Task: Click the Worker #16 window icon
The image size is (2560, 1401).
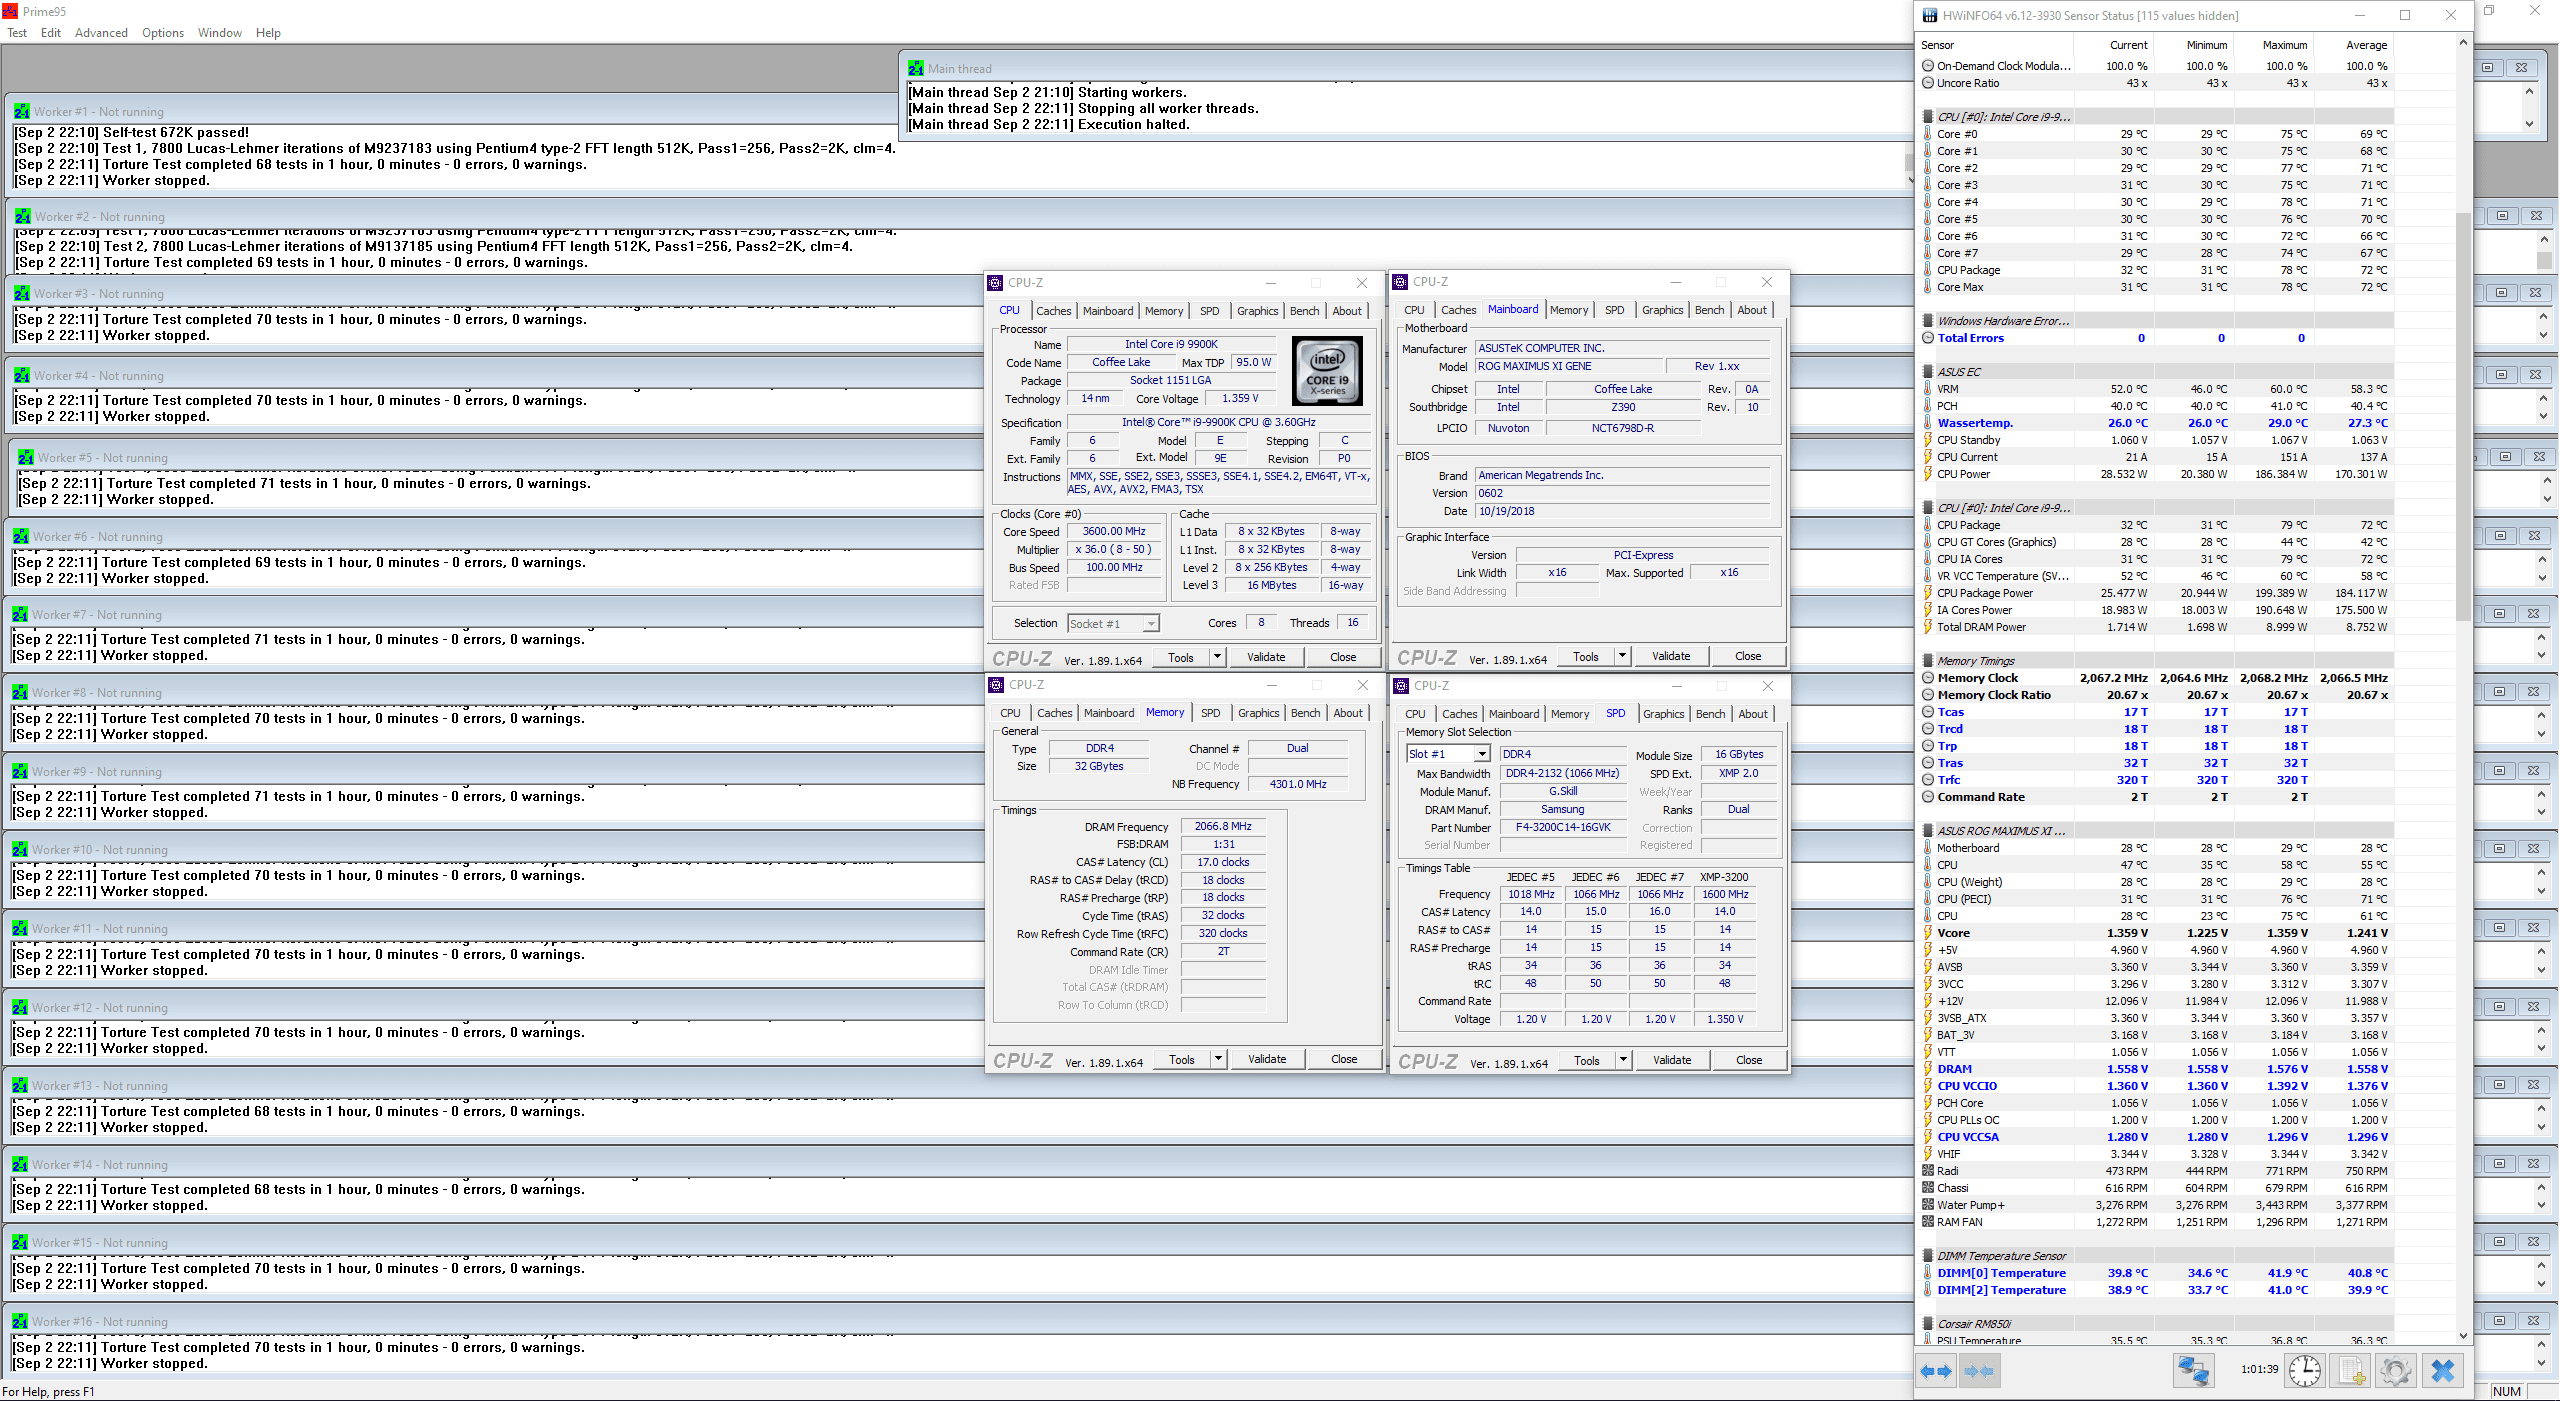Action: click(20, 1322)
